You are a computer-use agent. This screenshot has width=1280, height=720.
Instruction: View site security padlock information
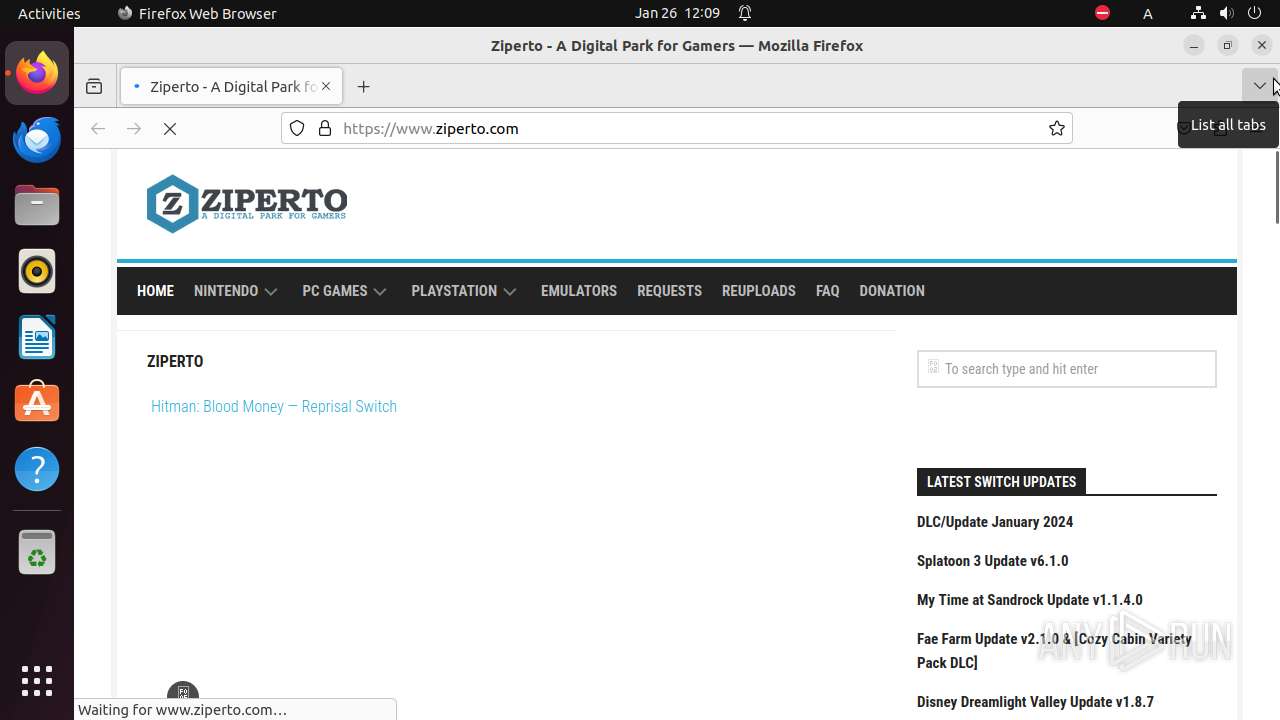324,128
